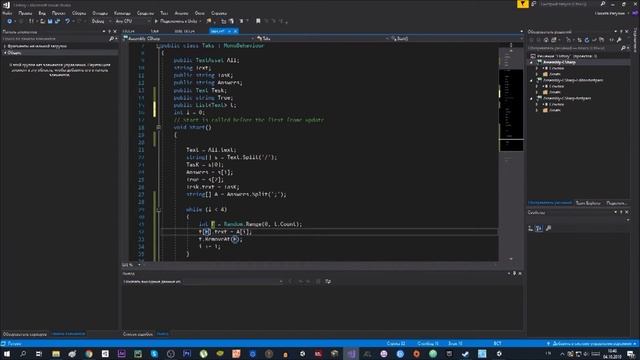Open the Правка menu
This screenshot has width=640, height=360.
(25, 13)
